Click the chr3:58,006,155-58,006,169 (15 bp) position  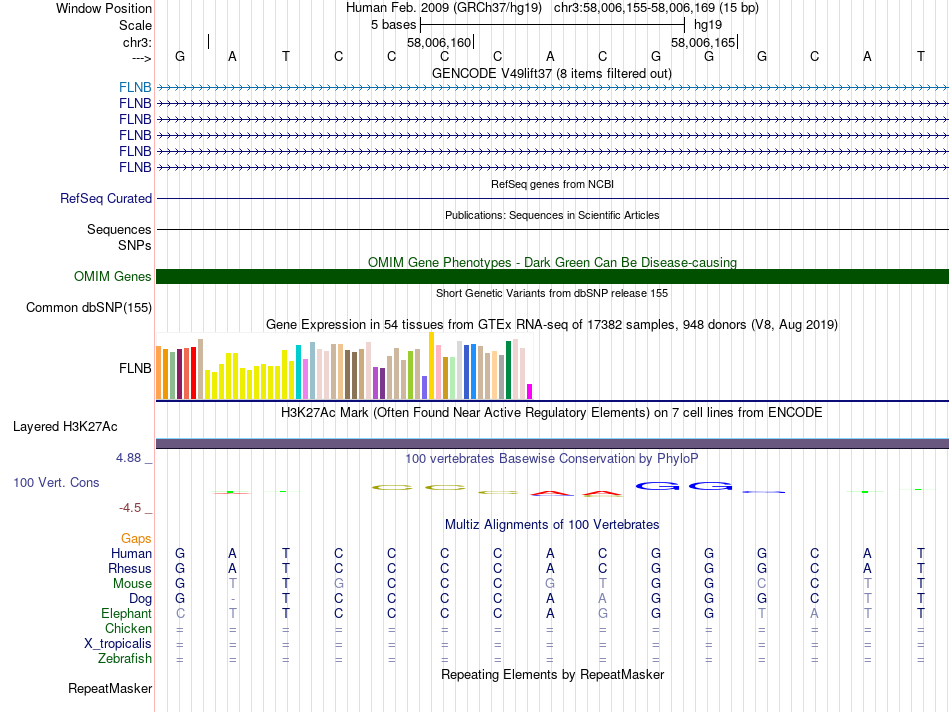(x=656, y=8)
